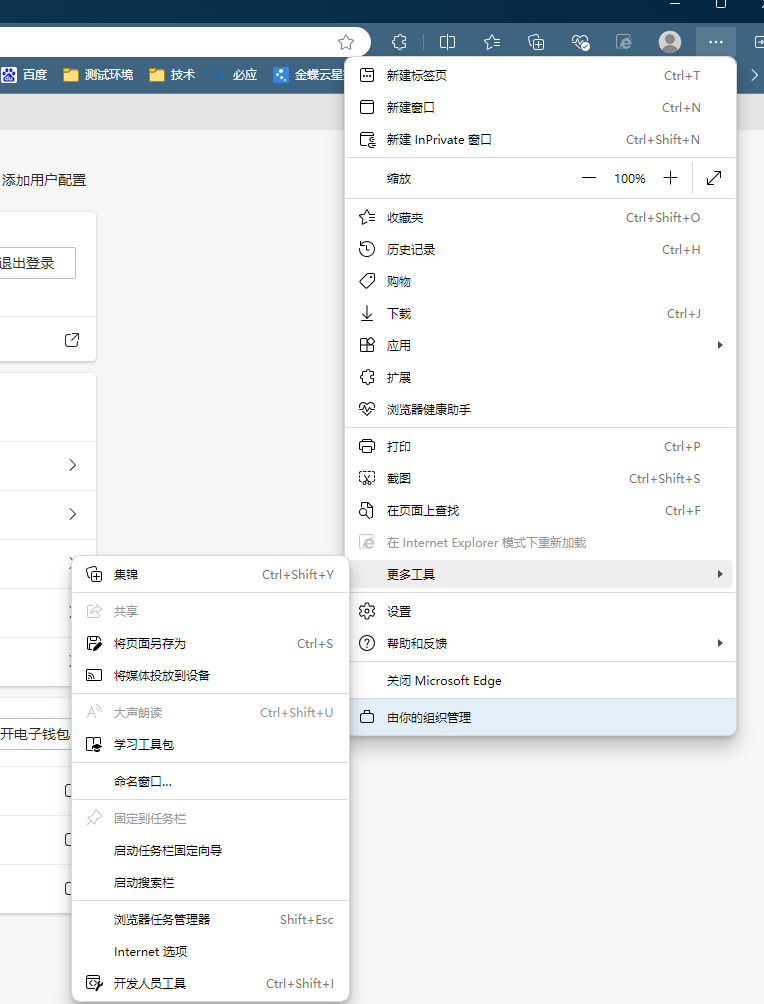Open the 百度 bookmark

[24, 75]
